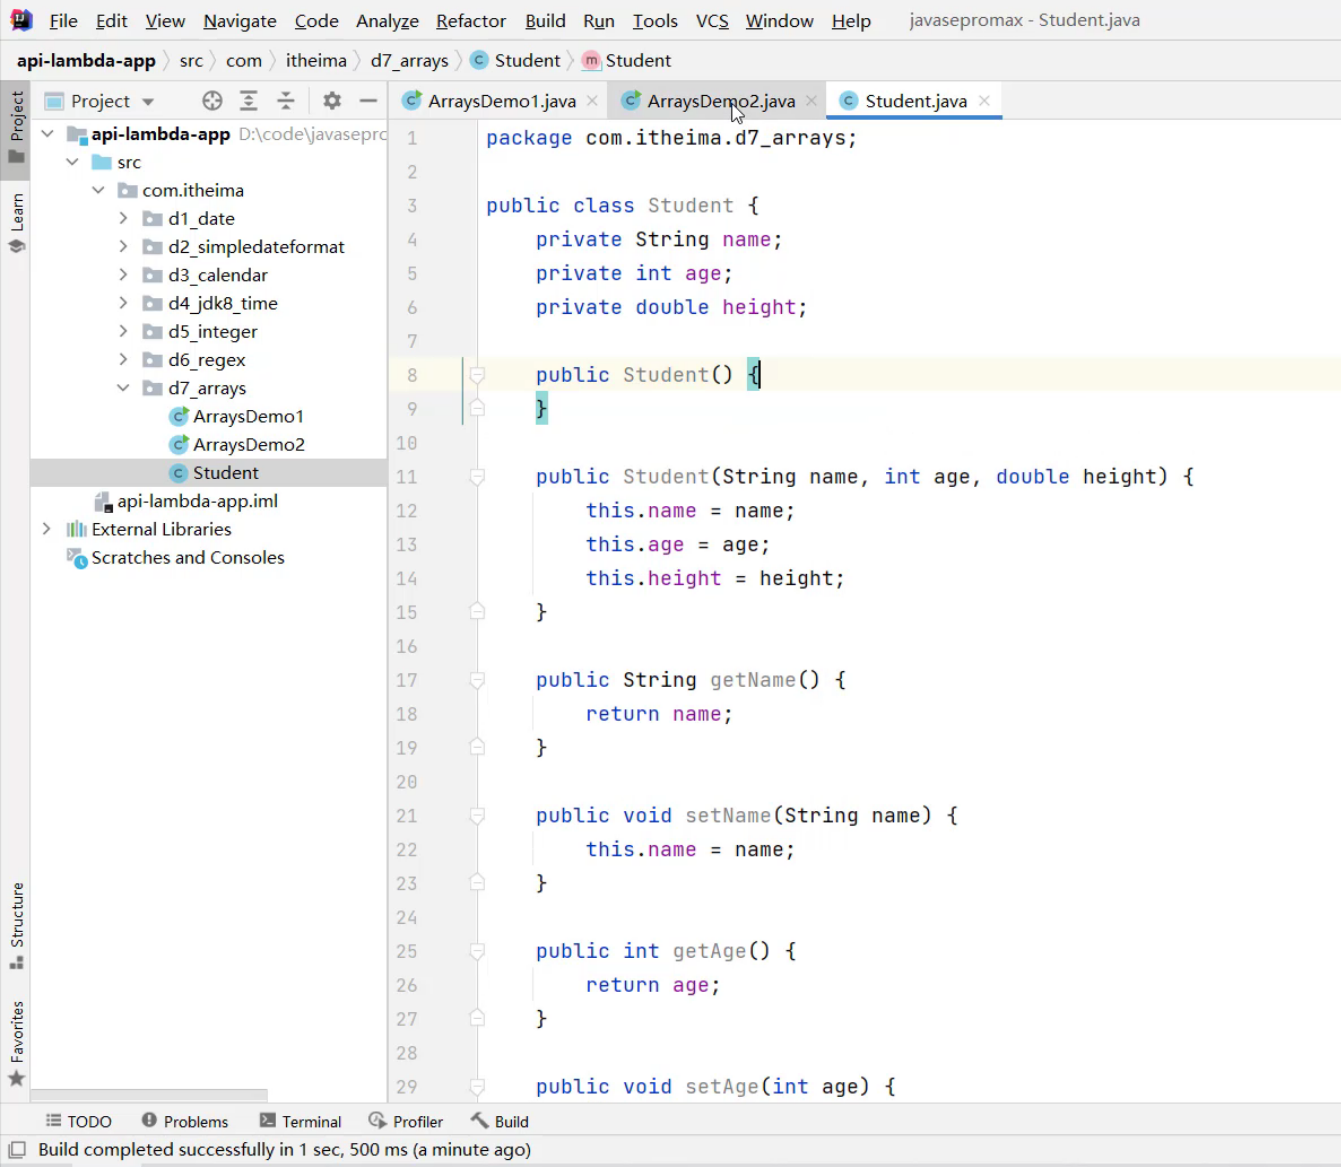Click the Expand All icon in Project panel

(249, 101)
